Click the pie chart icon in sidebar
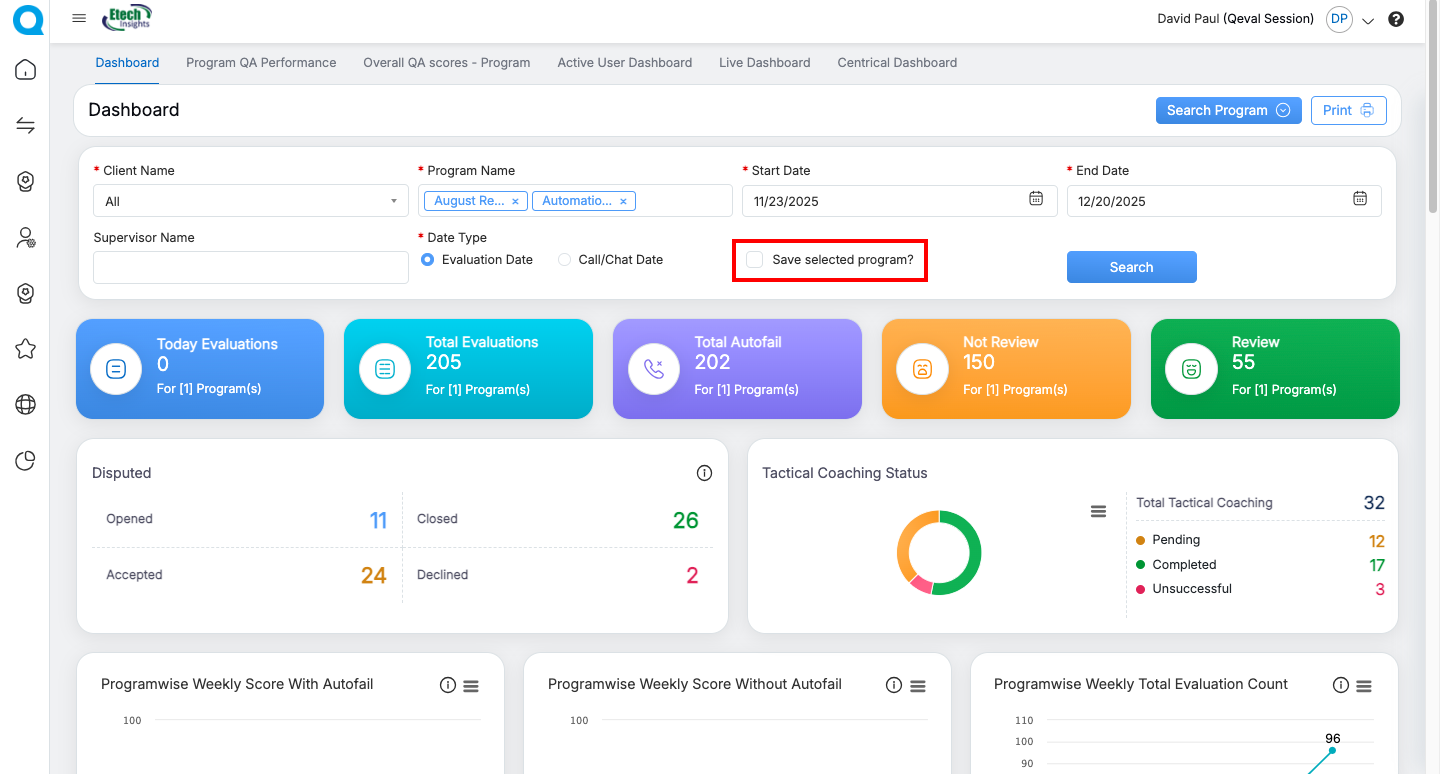 point(26,461)
